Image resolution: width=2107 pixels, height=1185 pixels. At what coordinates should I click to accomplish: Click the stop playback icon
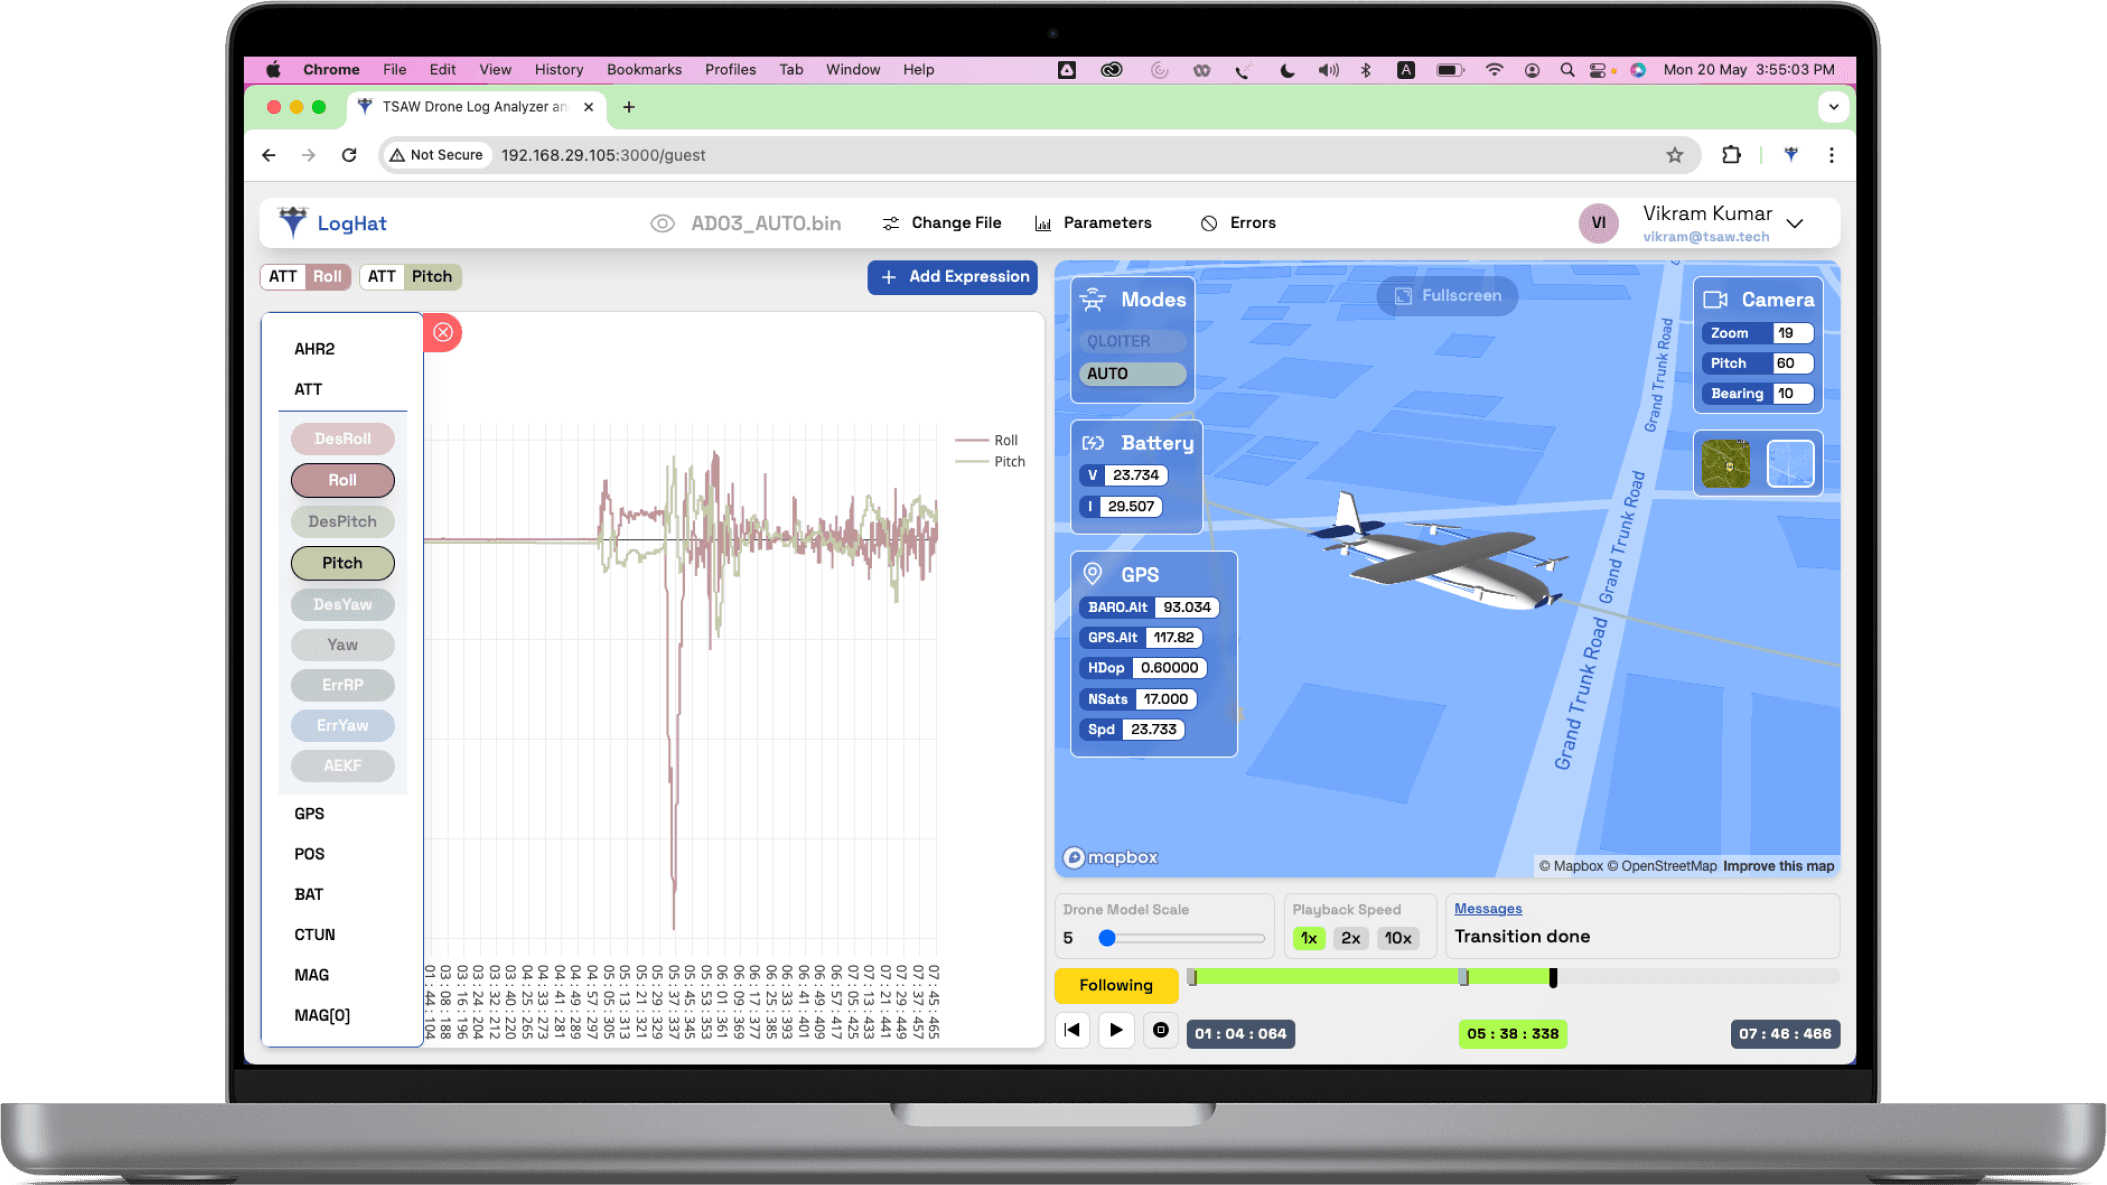[x=1160, y=1030]
